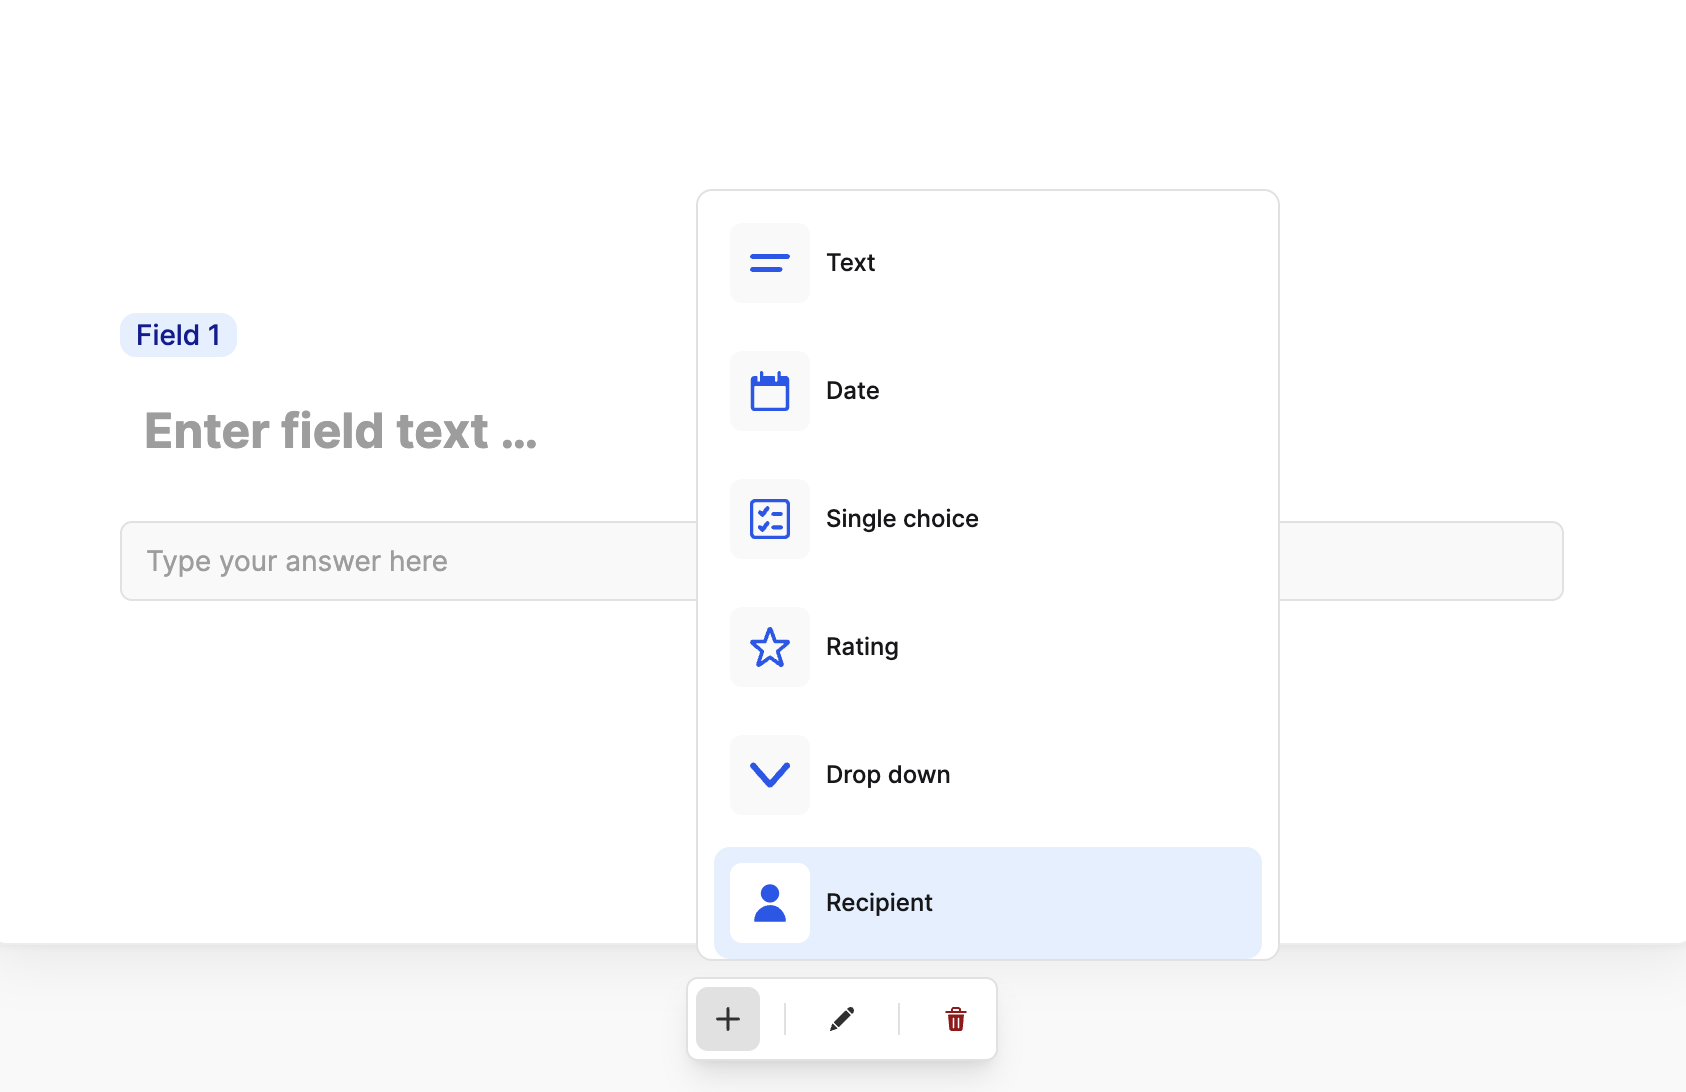
Task: Click the Recipient person icon
Action: click(770, 903)
